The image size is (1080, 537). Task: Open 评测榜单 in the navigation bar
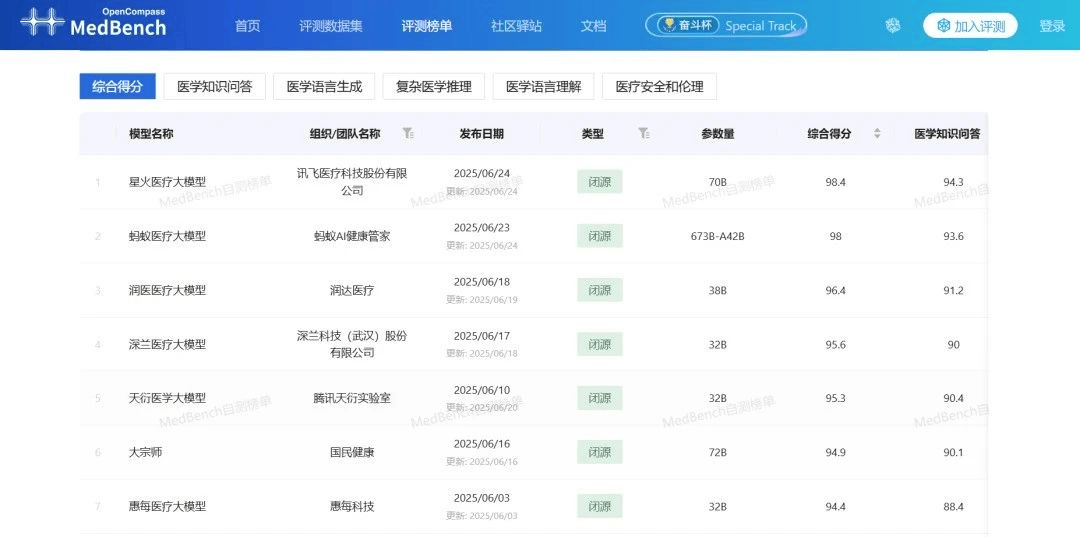point(427,26)
